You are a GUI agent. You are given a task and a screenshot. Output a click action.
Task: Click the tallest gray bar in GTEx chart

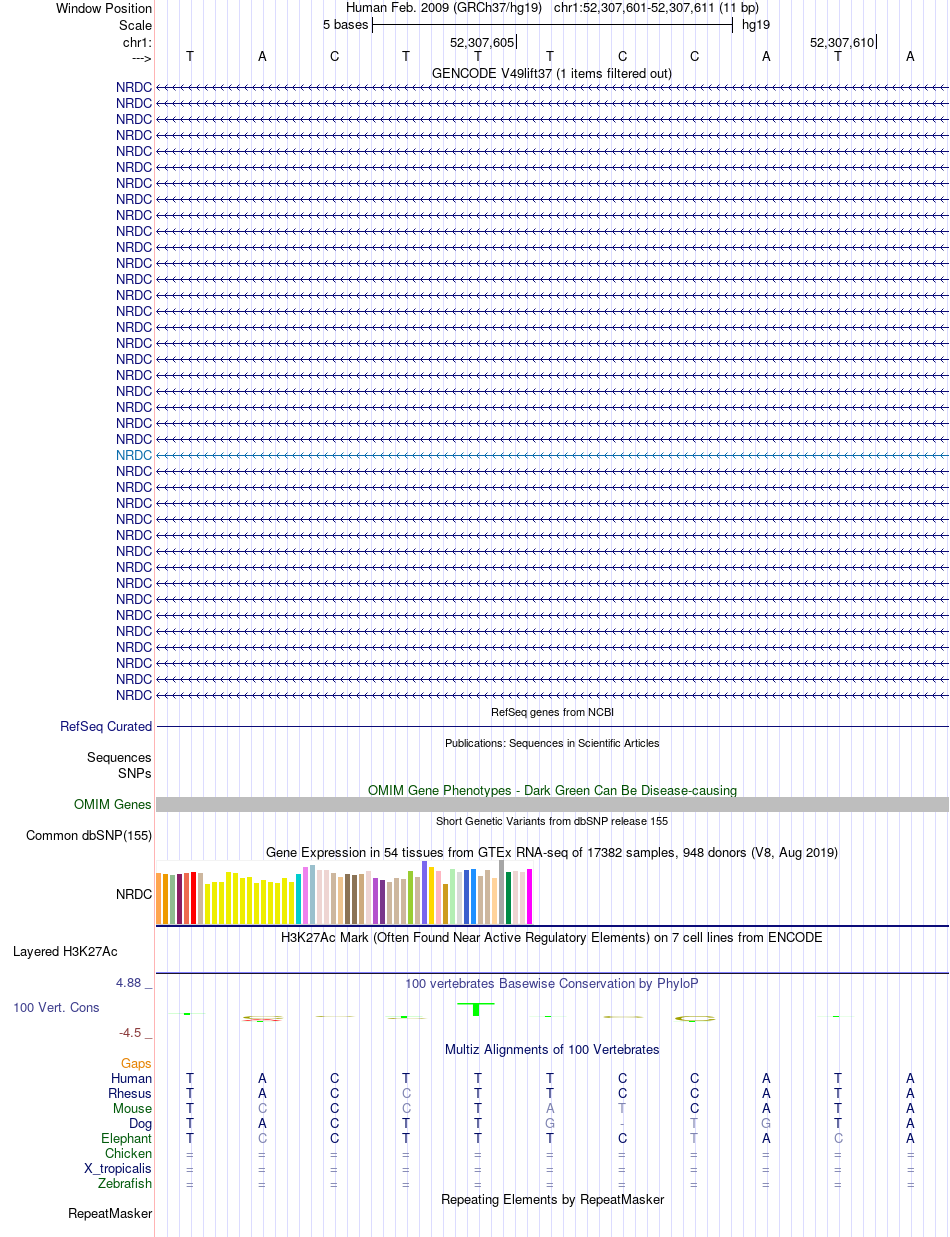coord(502,892)
